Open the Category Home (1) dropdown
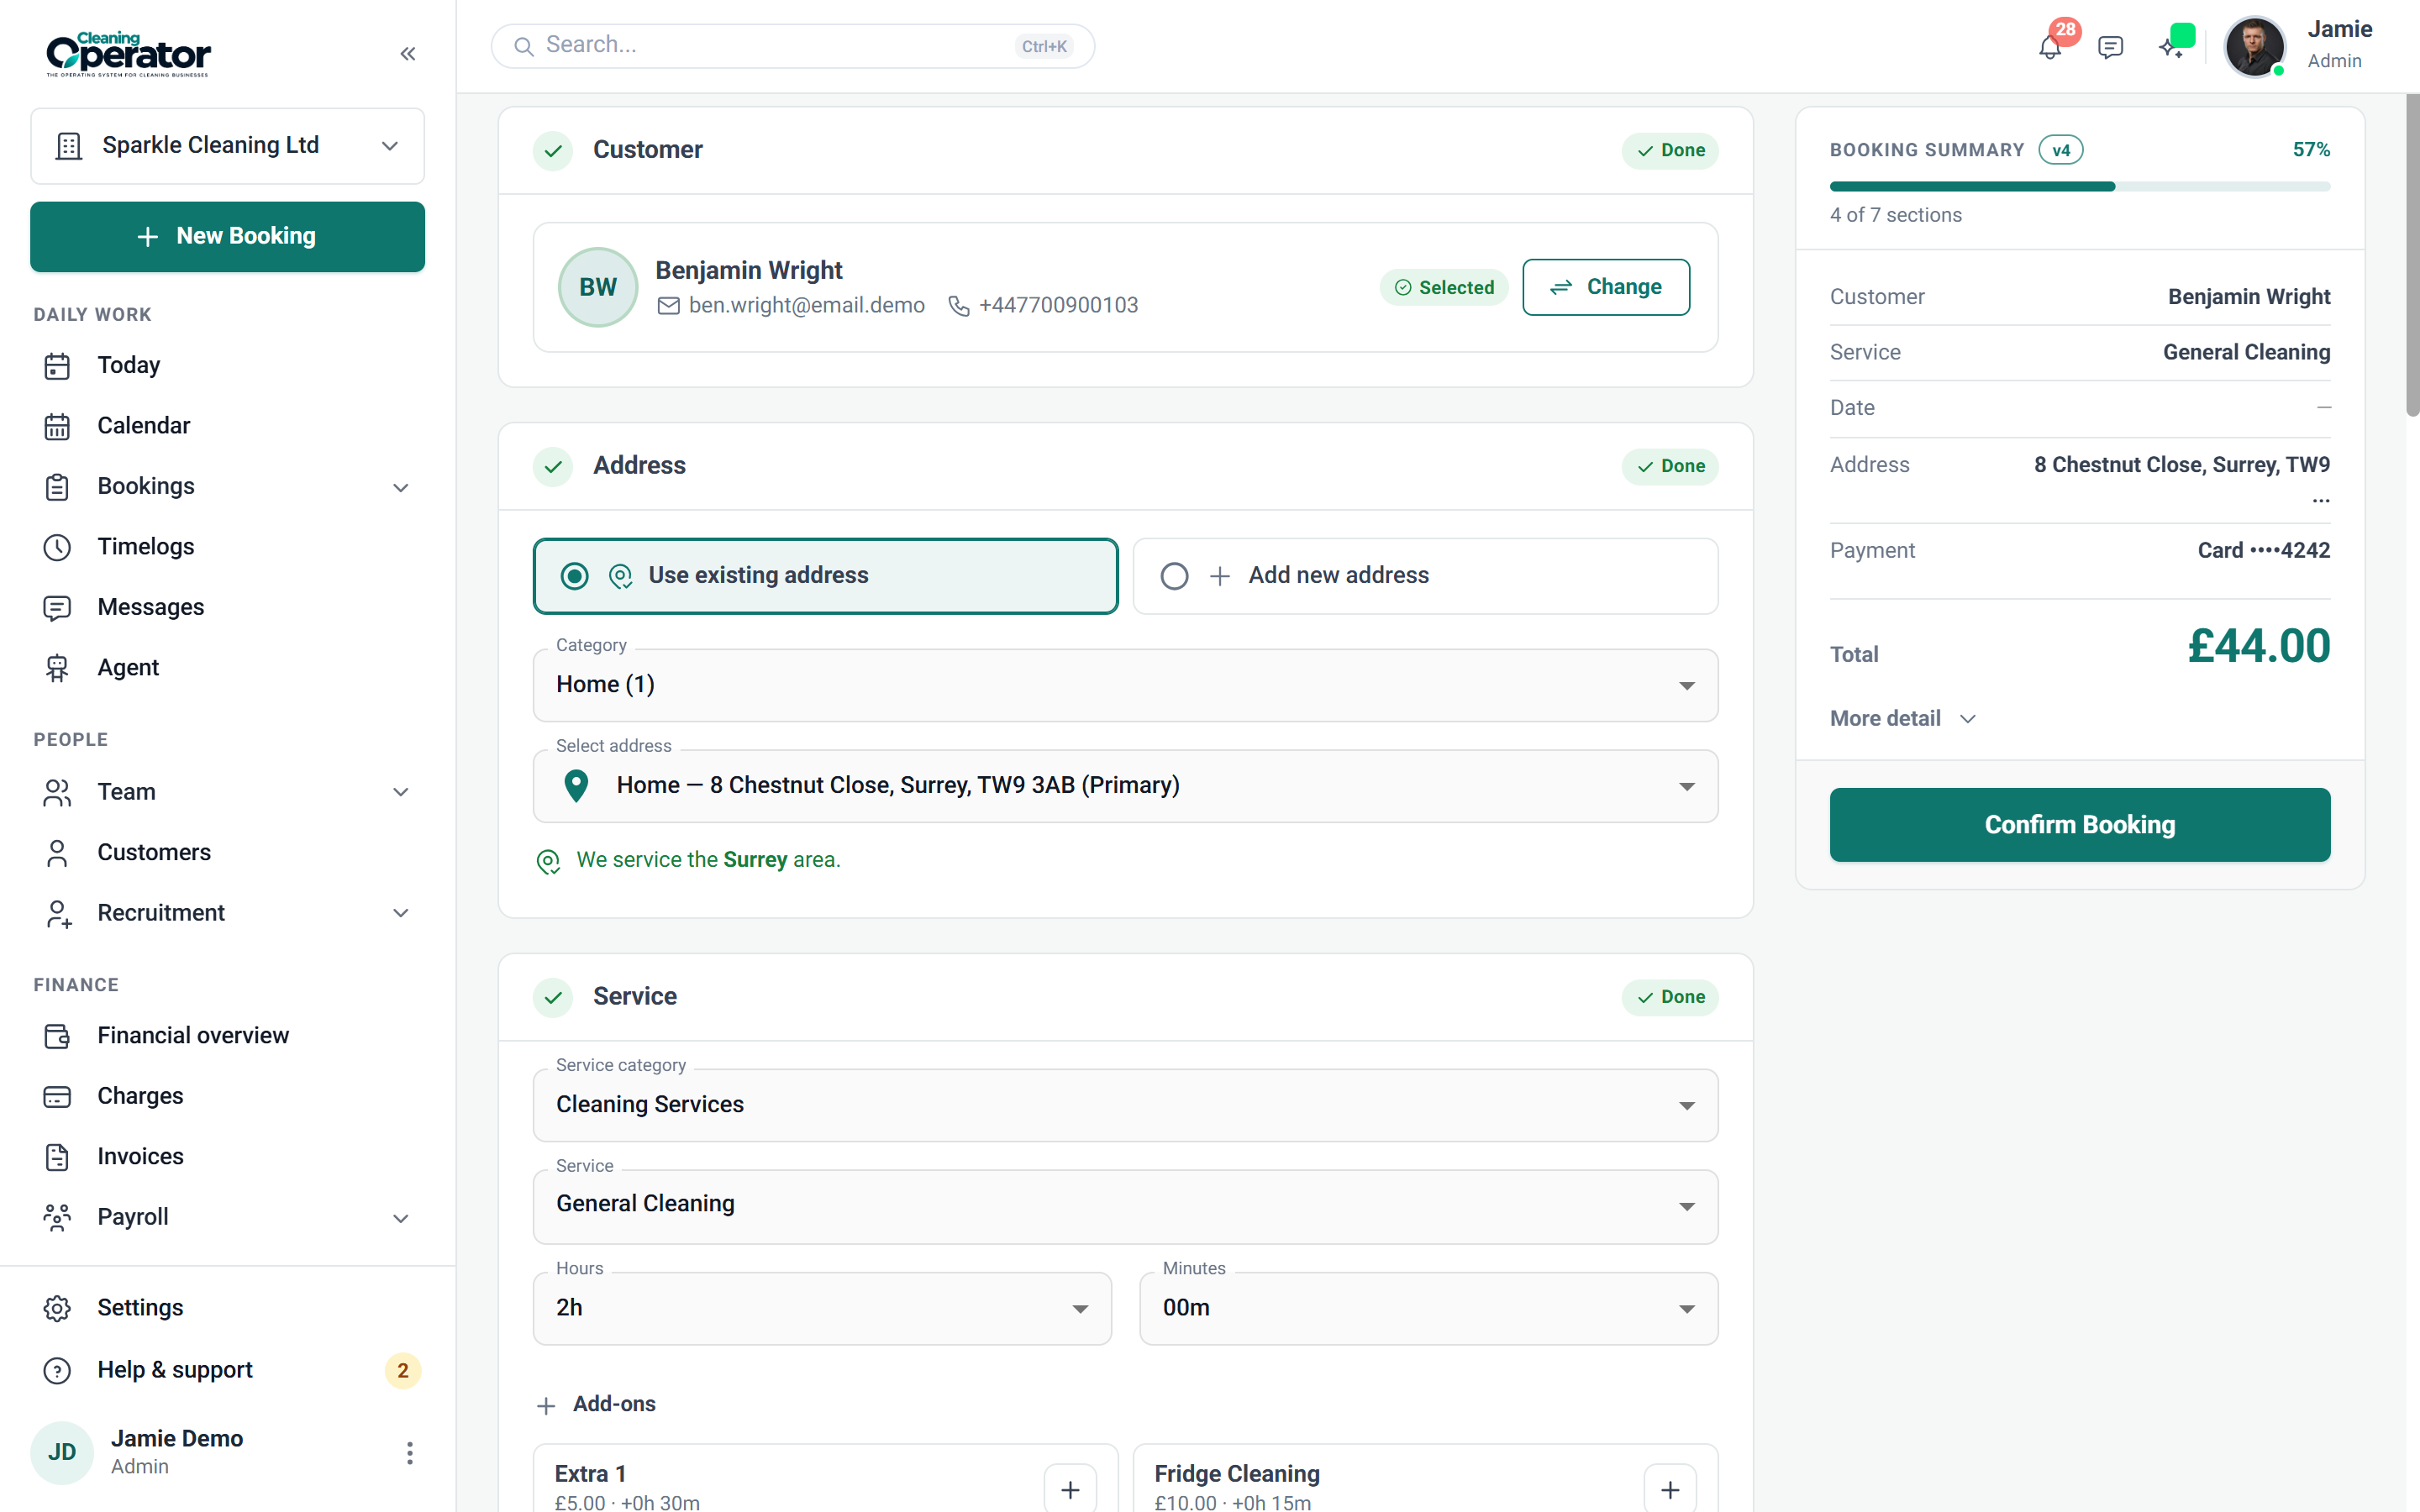 1125,685
